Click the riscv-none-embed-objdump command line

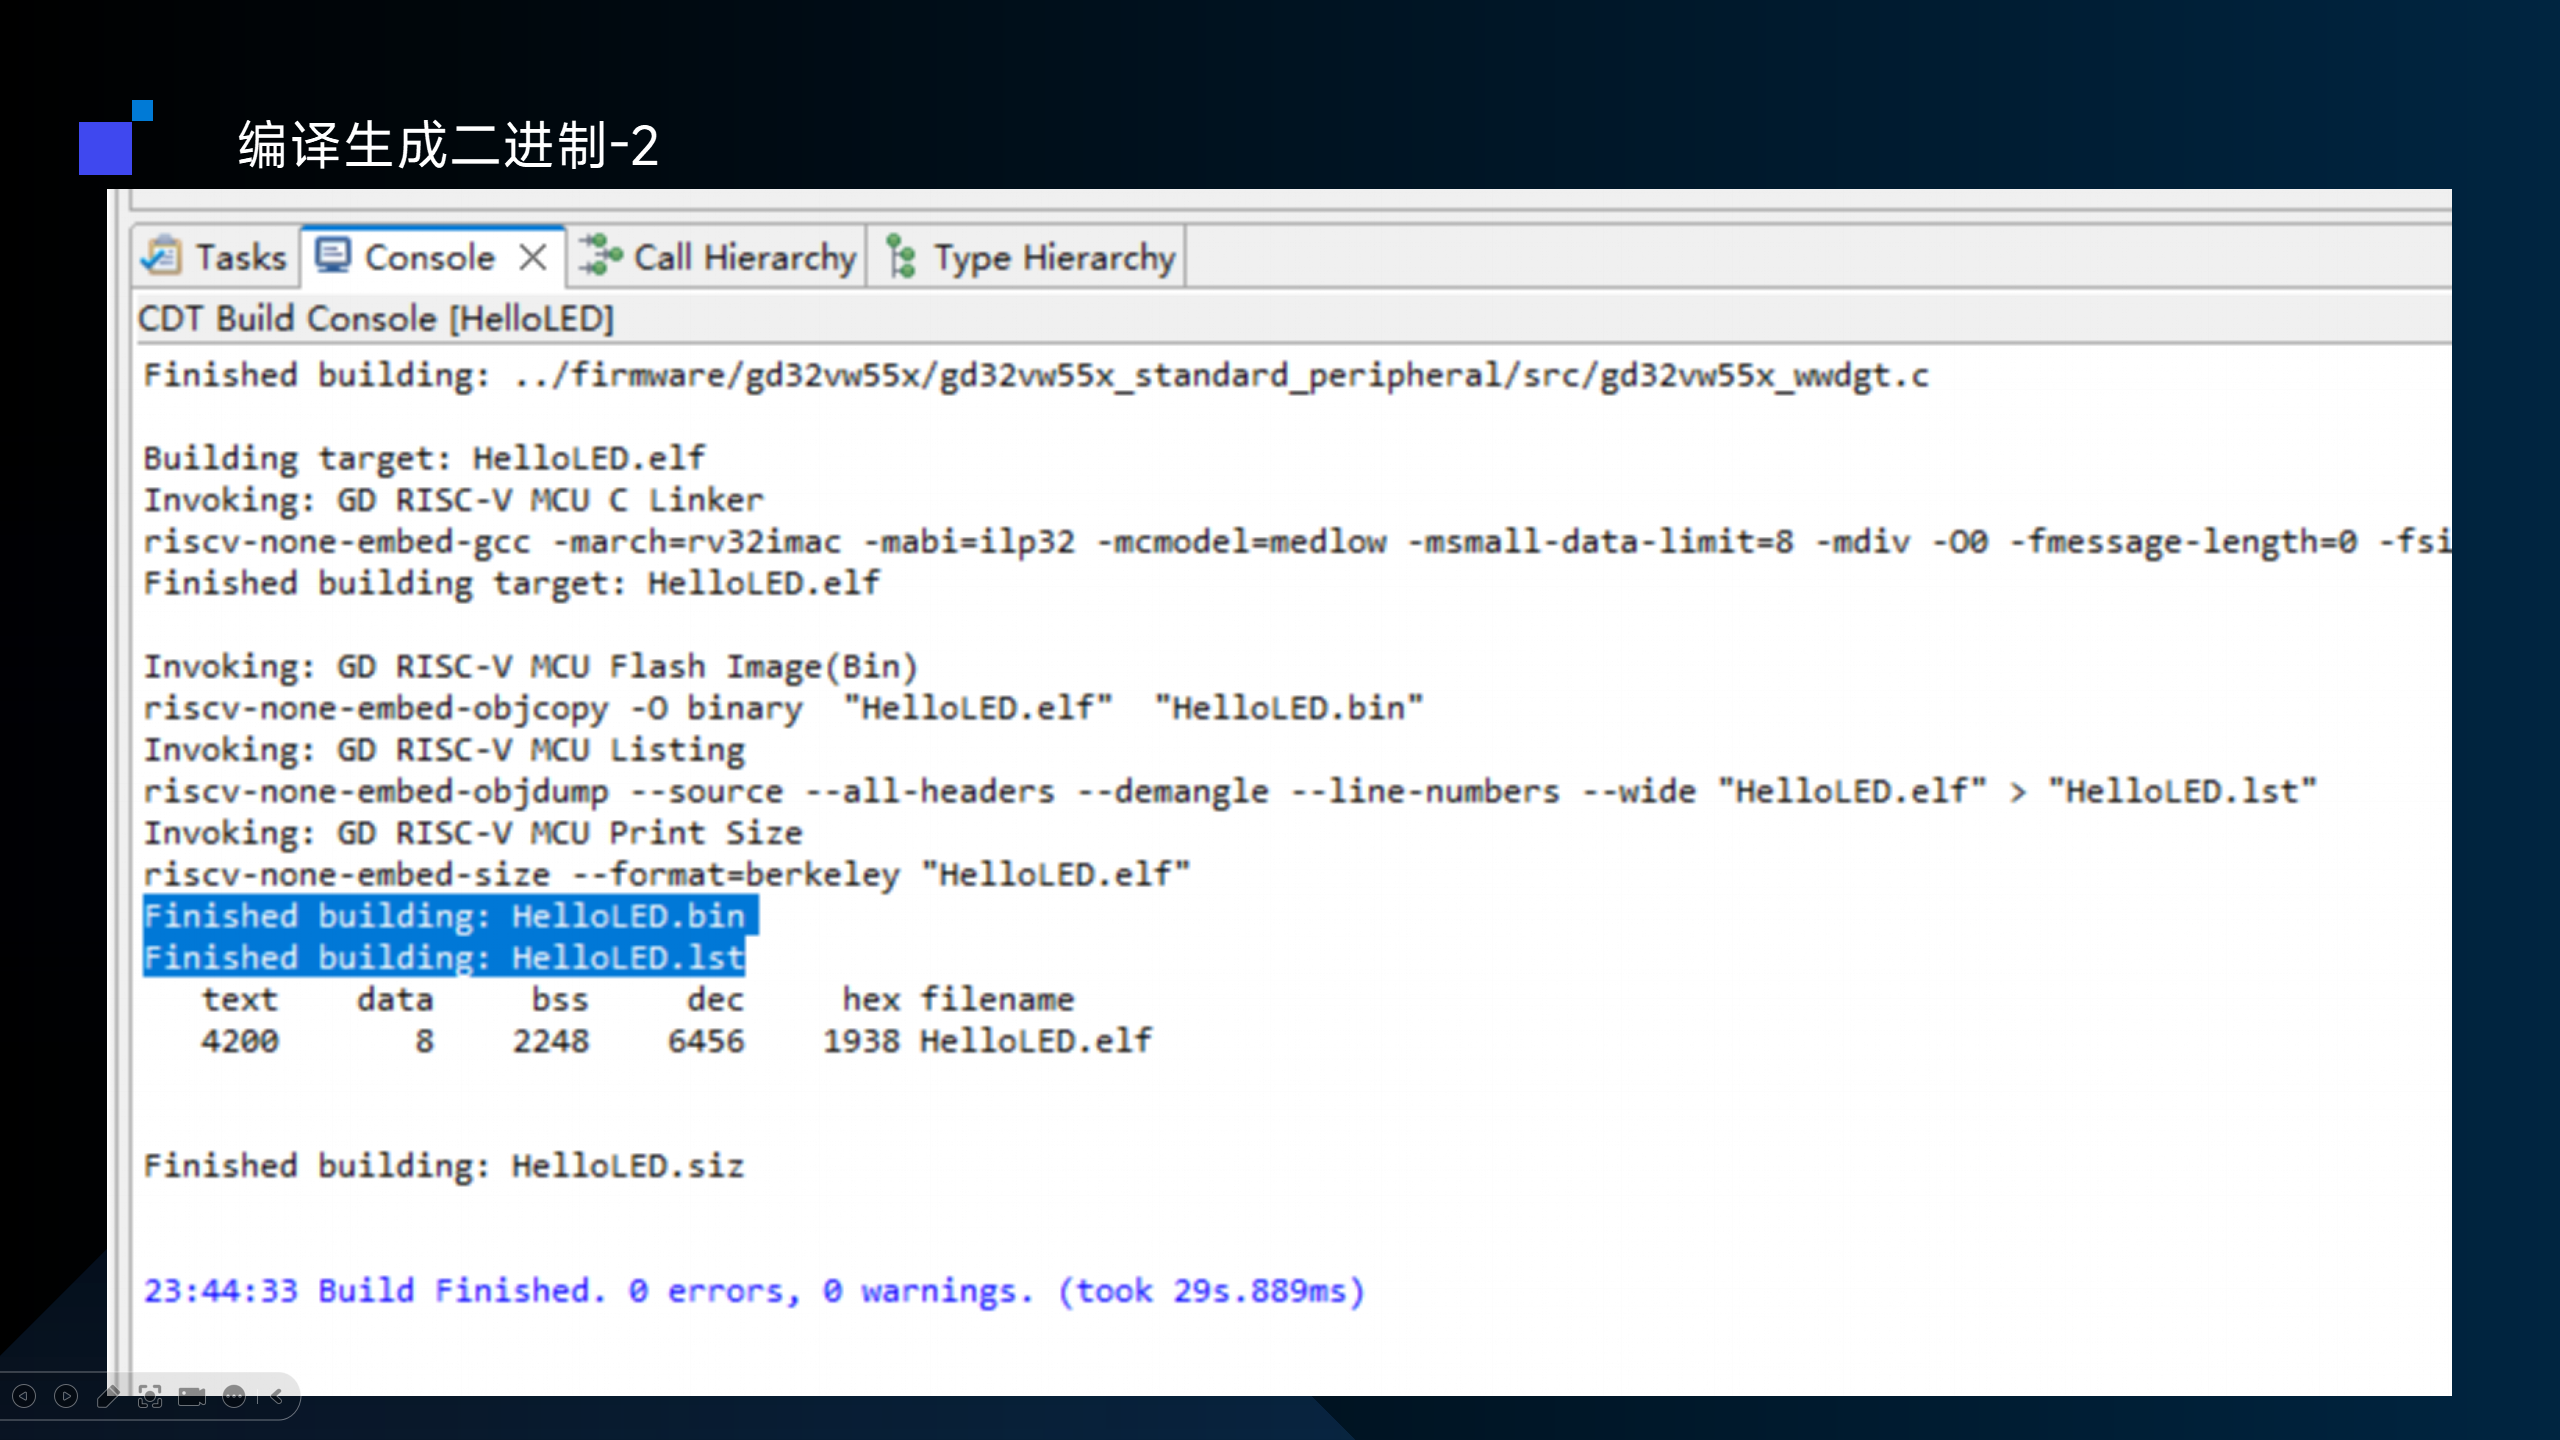[1230, 792]
